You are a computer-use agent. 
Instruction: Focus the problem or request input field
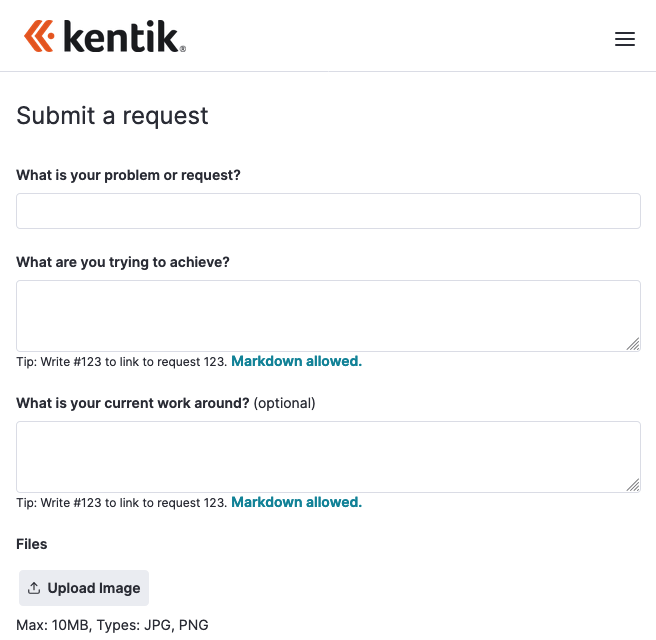[x=328, y=211]
